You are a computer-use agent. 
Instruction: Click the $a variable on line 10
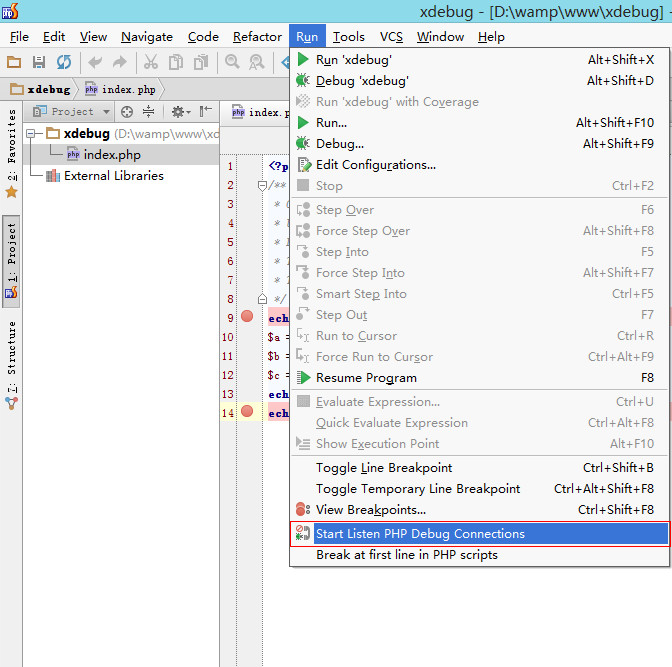(x=274, y=337)
